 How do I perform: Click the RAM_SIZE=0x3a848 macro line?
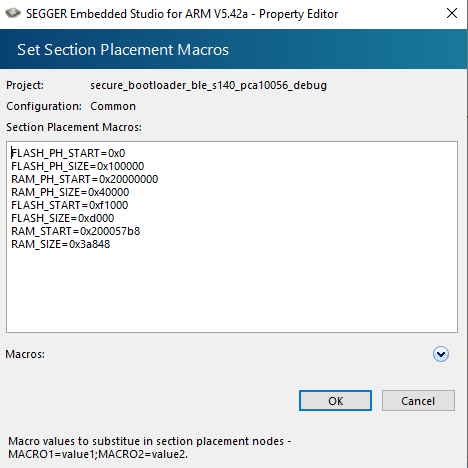61,244
